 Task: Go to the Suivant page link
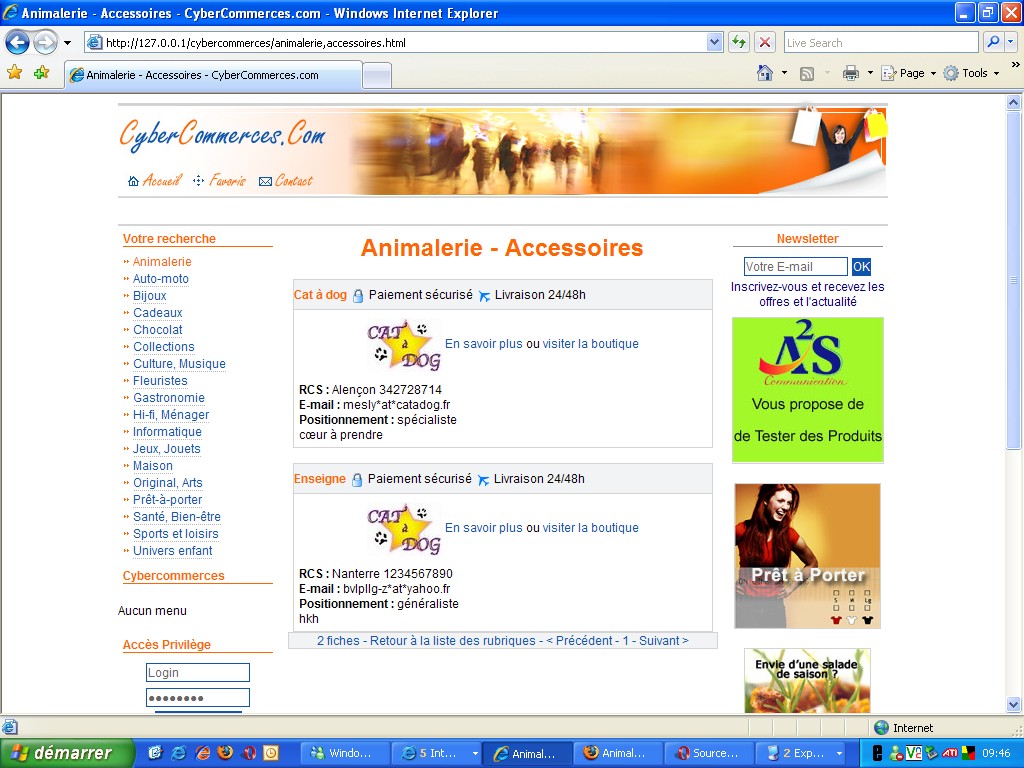coord(664,641)
